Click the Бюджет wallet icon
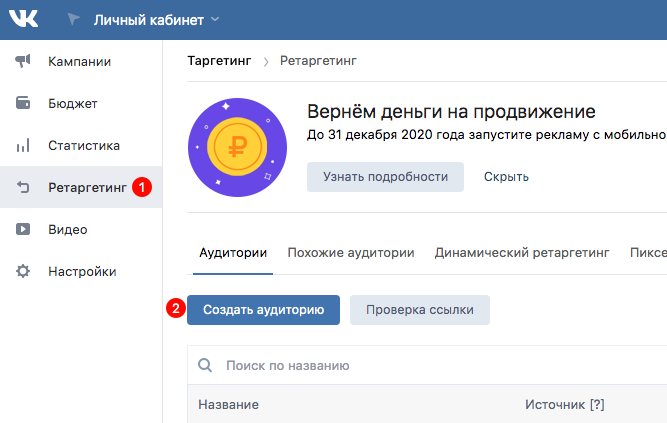The height and width of the screenshot is (423, 667). pyautogui.click(x=23, y=103)
